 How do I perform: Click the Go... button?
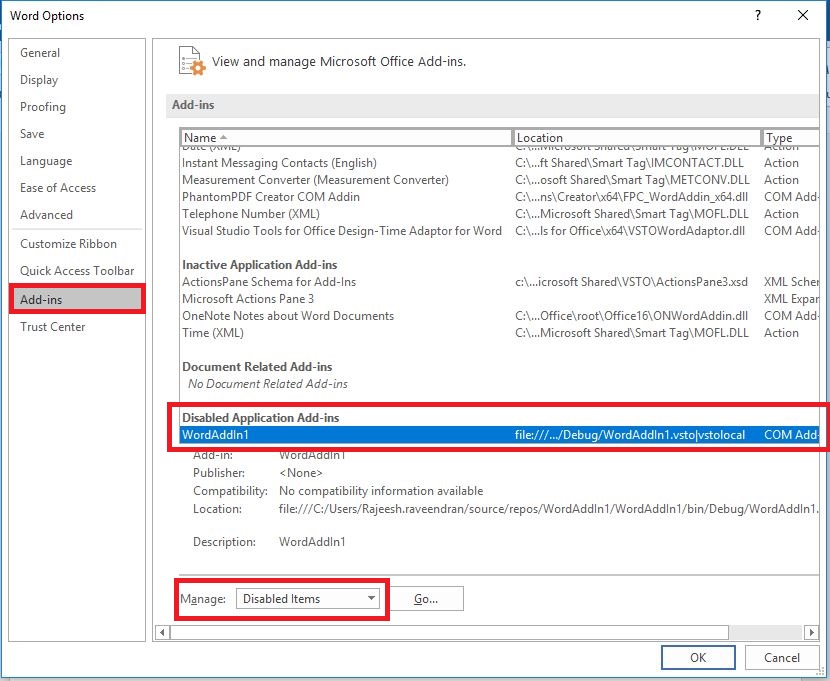tap(426, 599)
